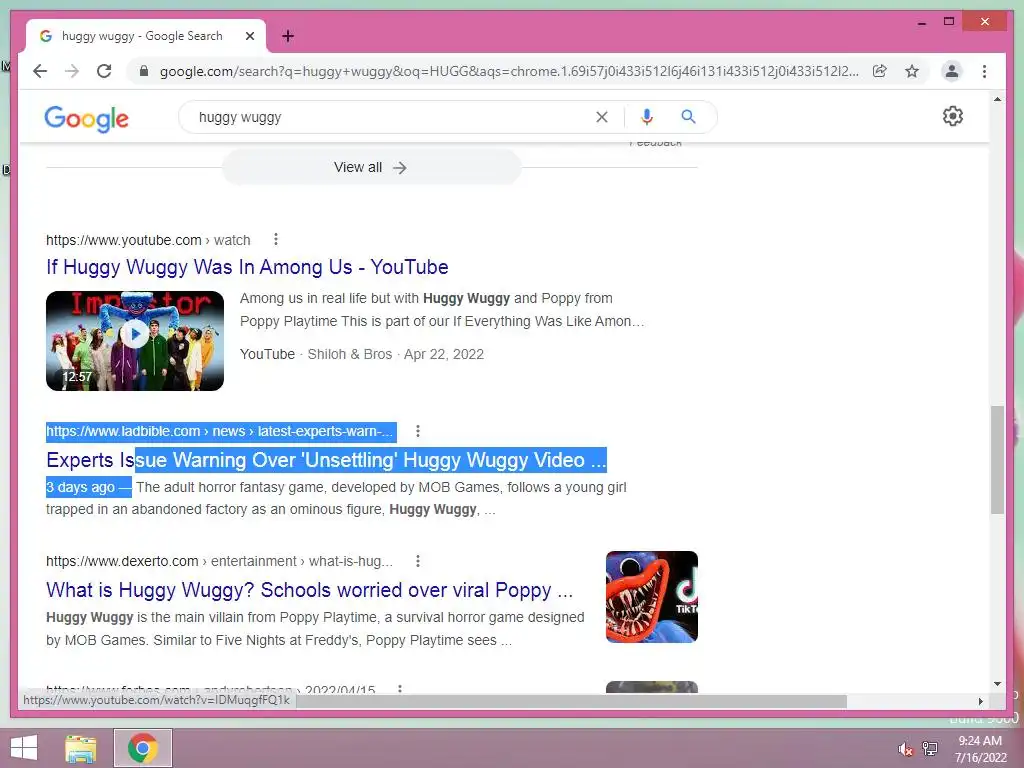Open a new tab with the plus button

pyautogui.click(x=288, y=36)
